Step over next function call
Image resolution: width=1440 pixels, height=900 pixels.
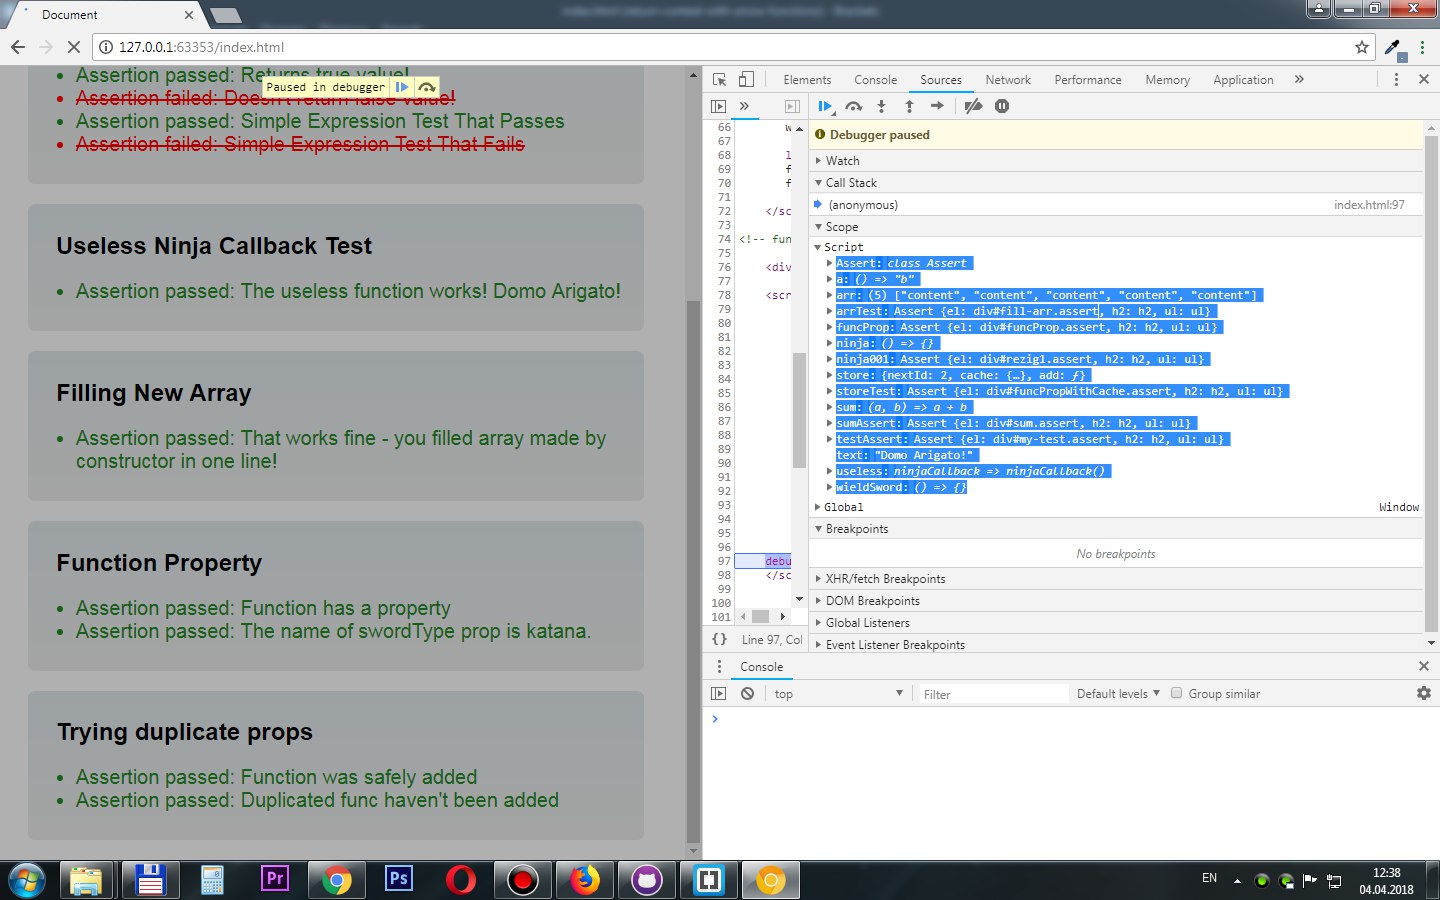(853, 106)
